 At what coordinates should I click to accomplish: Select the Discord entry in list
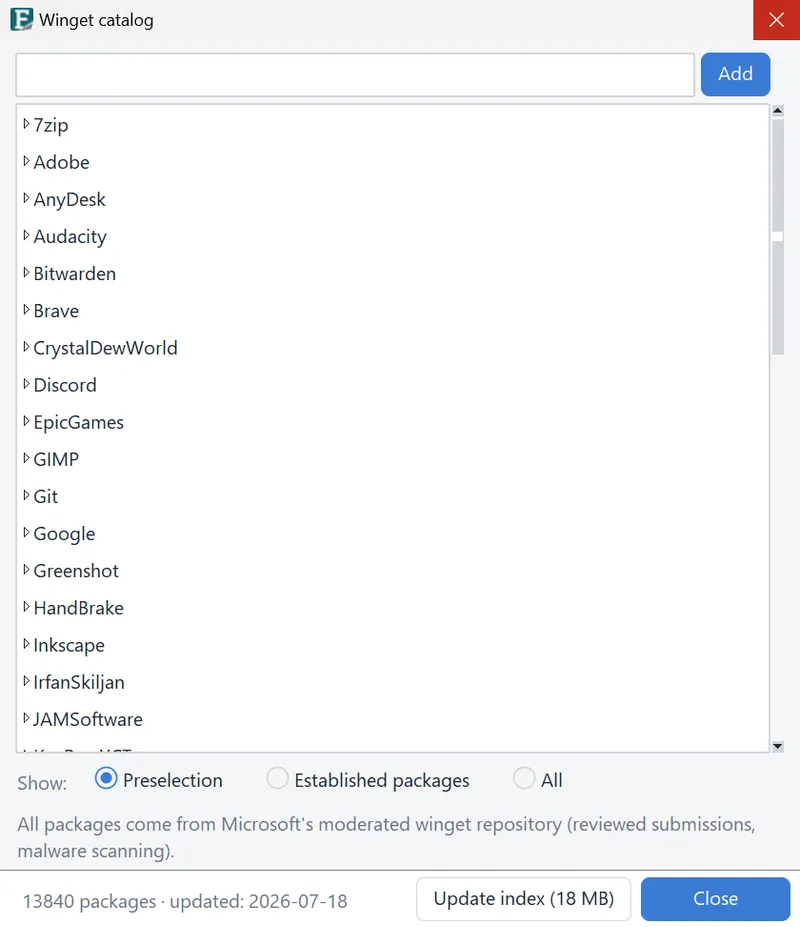pyautogui.click(x=65, y=385)
